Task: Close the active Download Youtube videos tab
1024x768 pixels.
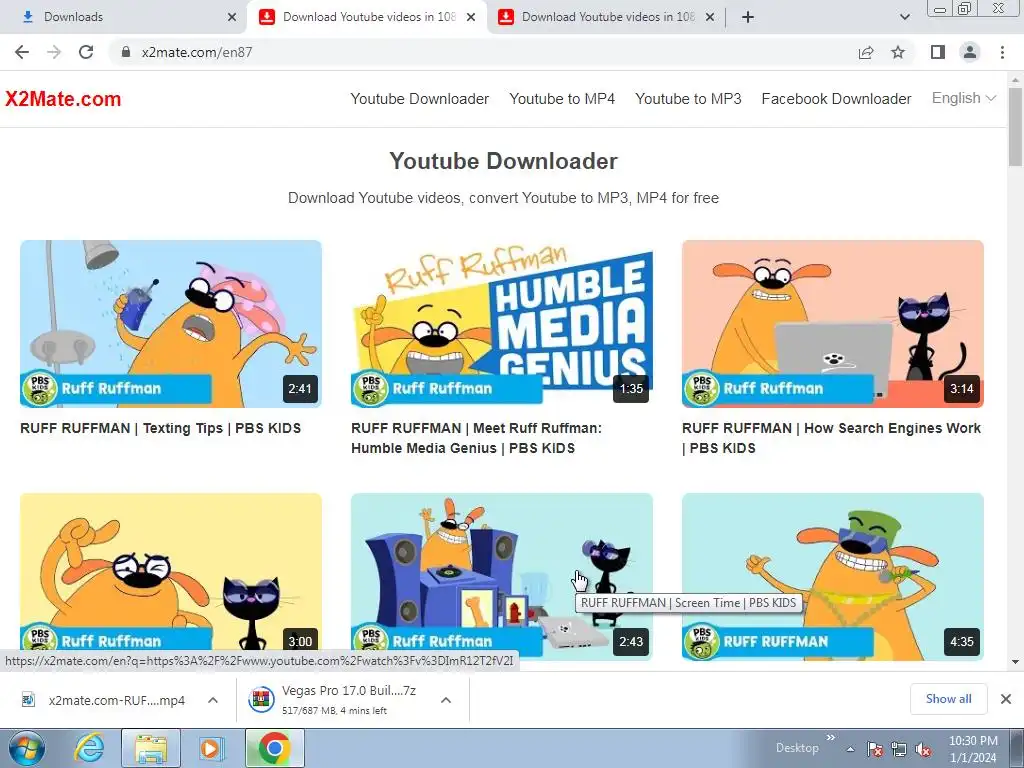Action: [x=471, y=17]
